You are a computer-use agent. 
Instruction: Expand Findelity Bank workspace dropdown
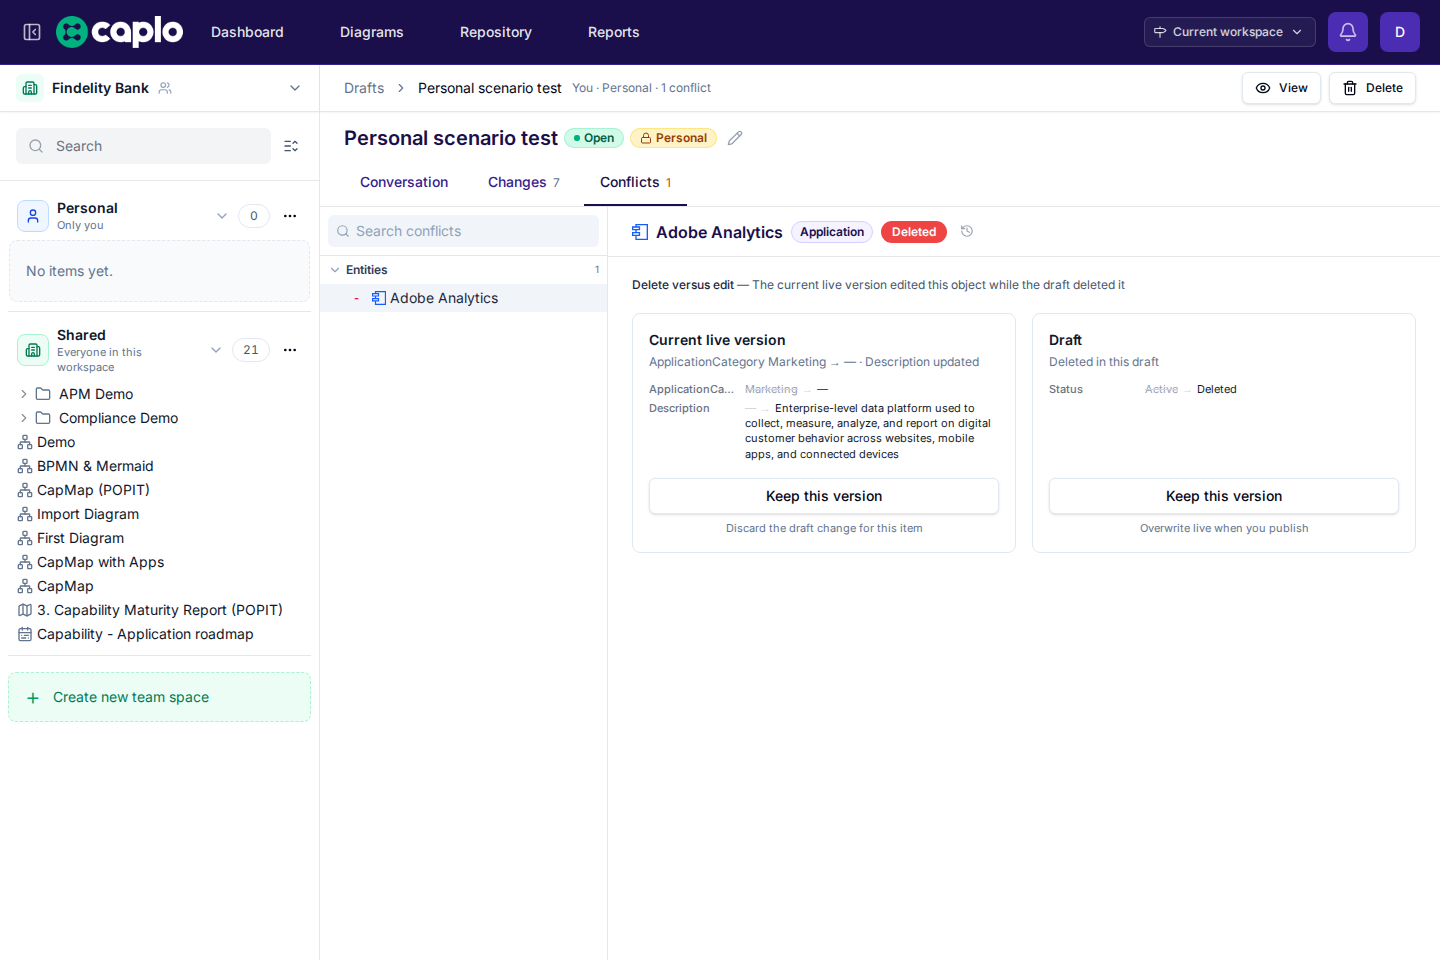point(295,88)
